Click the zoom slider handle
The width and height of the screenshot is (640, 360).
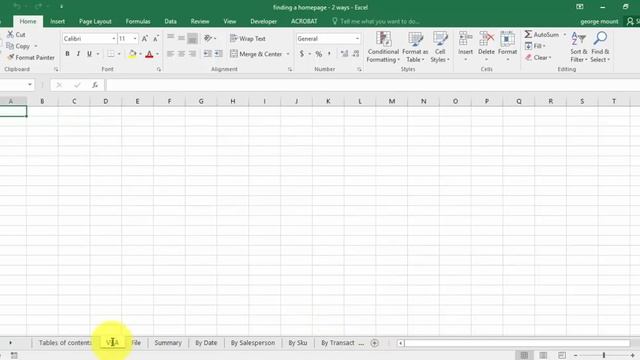tap(604, 356)
